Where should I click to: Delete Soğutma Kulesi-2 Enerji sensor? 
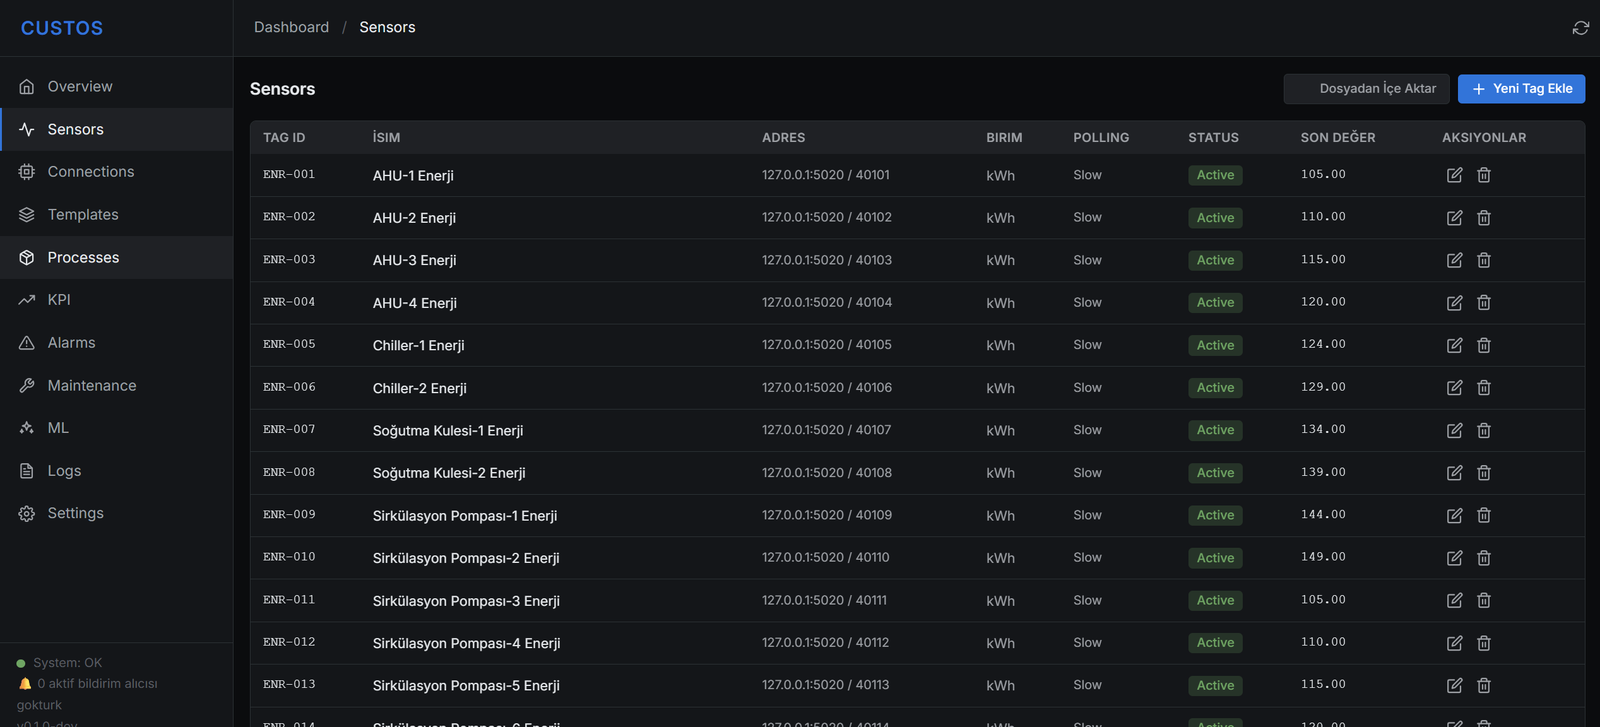click(1484, 473)
